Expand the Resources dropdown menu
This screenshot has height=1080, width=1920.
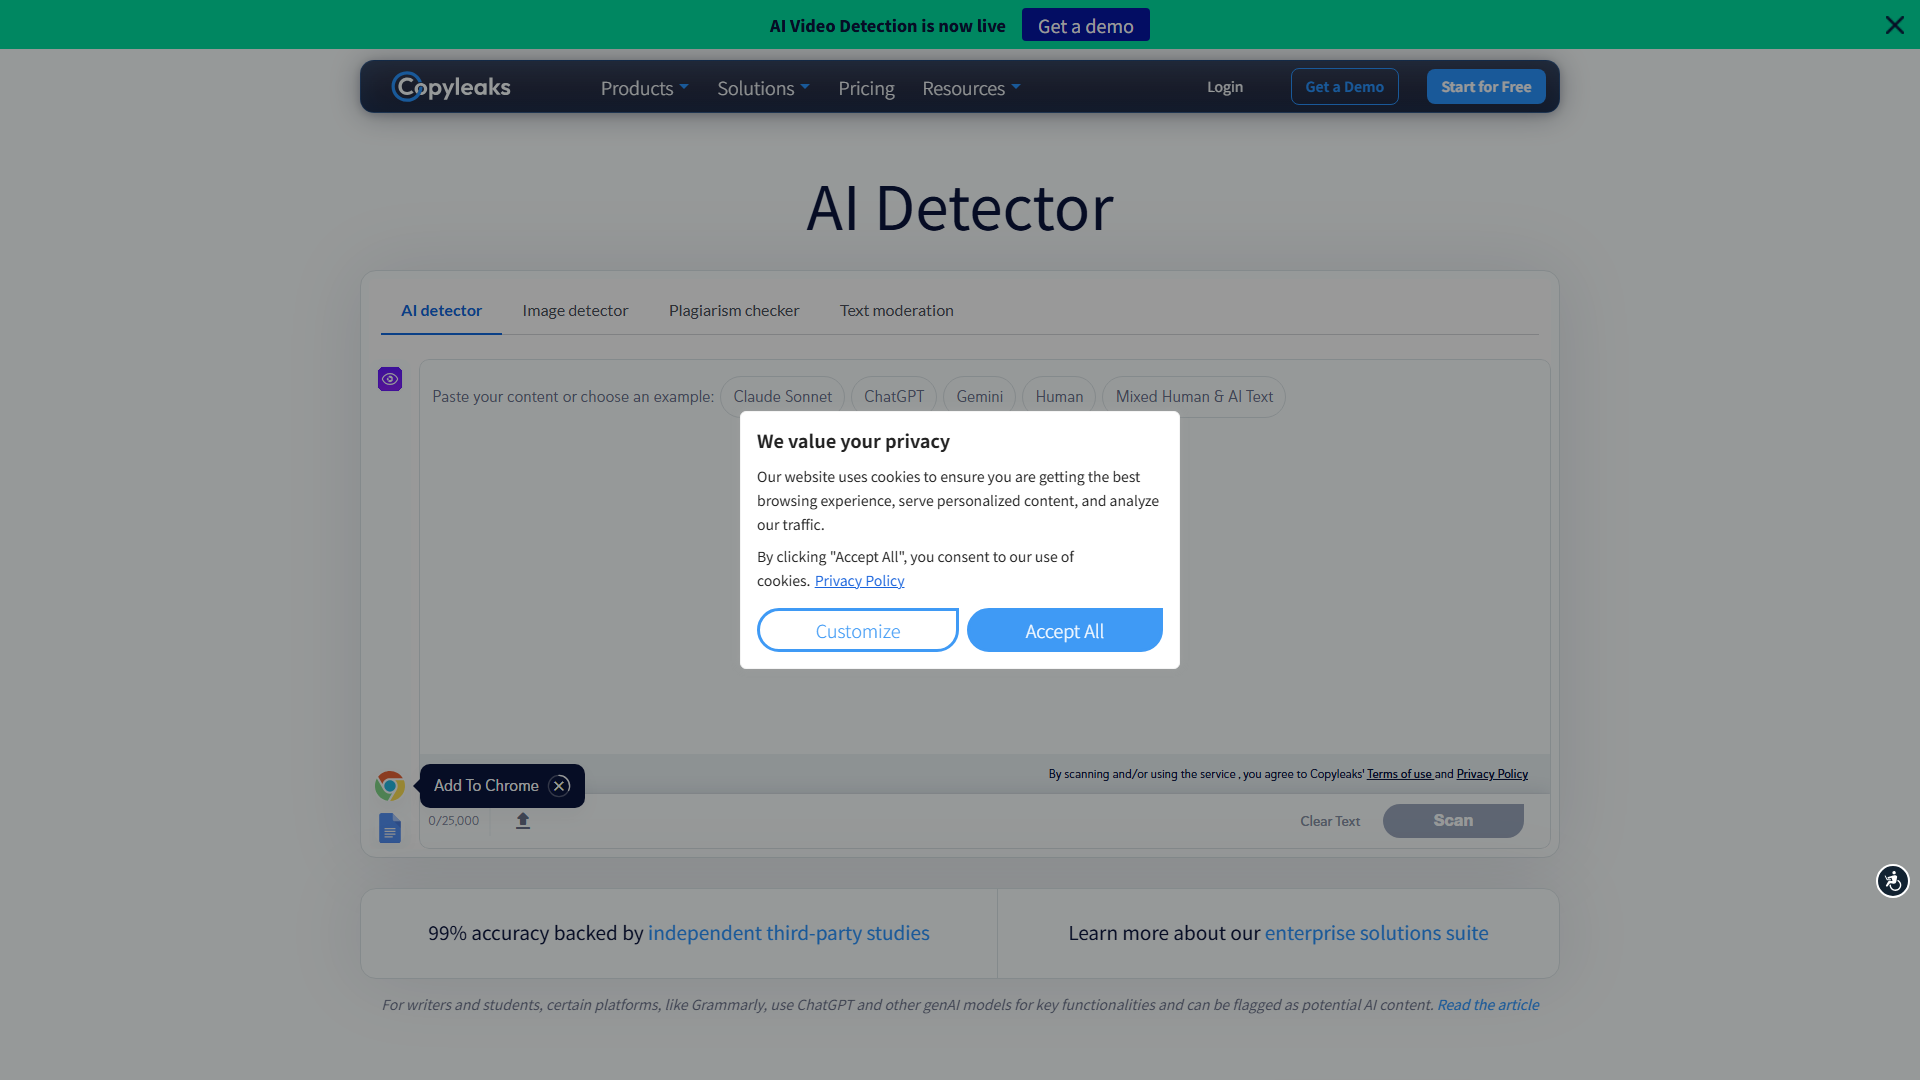coord(971,88)
